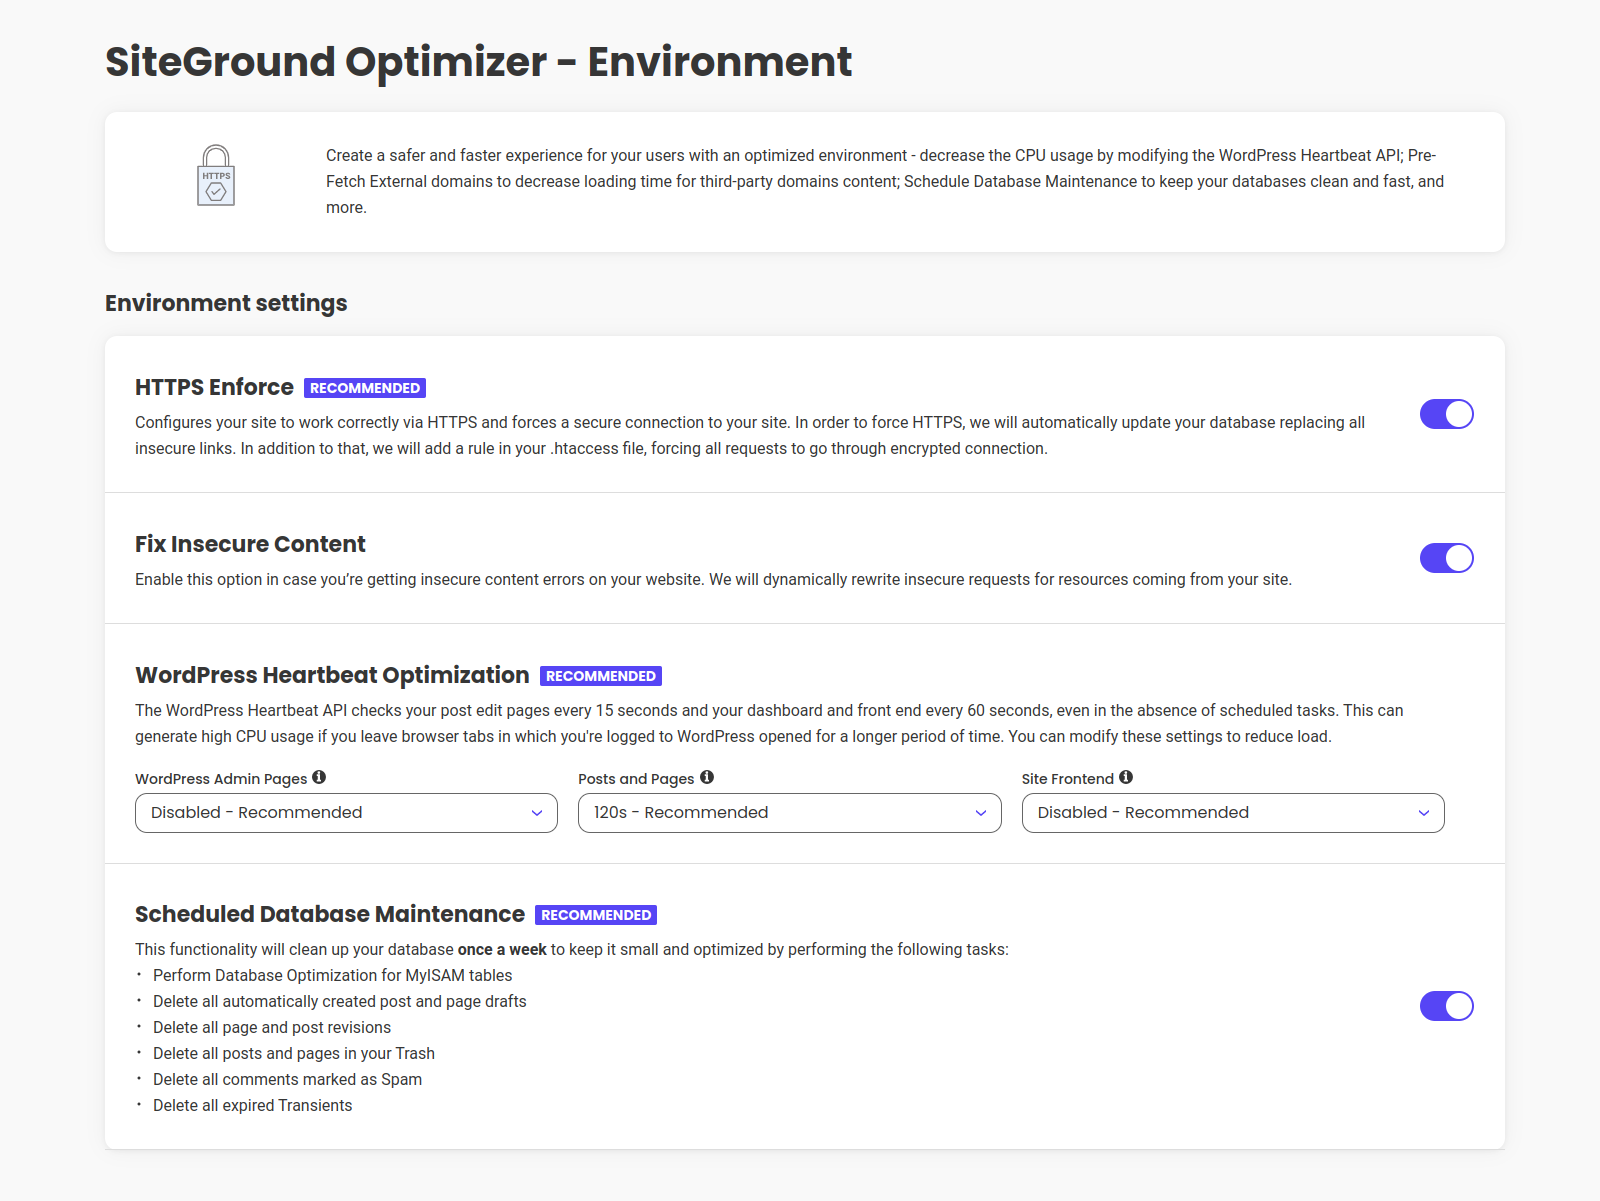Click the Scheduled Database Maintenance heading
Image resolution: width=1600 pixels, height=1201 pixels.
[x=330, y=914]
